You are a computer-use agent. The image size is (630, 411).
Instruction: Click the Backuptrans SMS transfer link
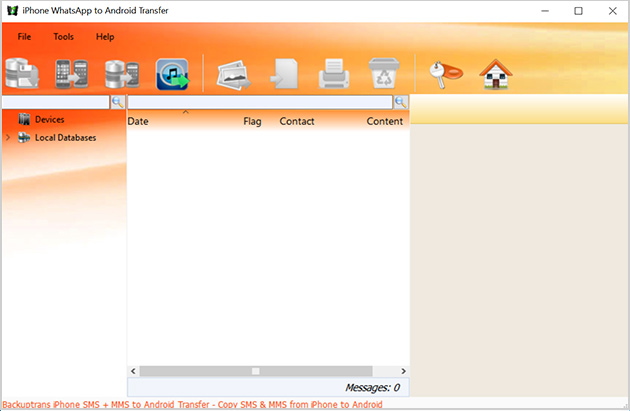pyautogui.click(x=192, y=405)
